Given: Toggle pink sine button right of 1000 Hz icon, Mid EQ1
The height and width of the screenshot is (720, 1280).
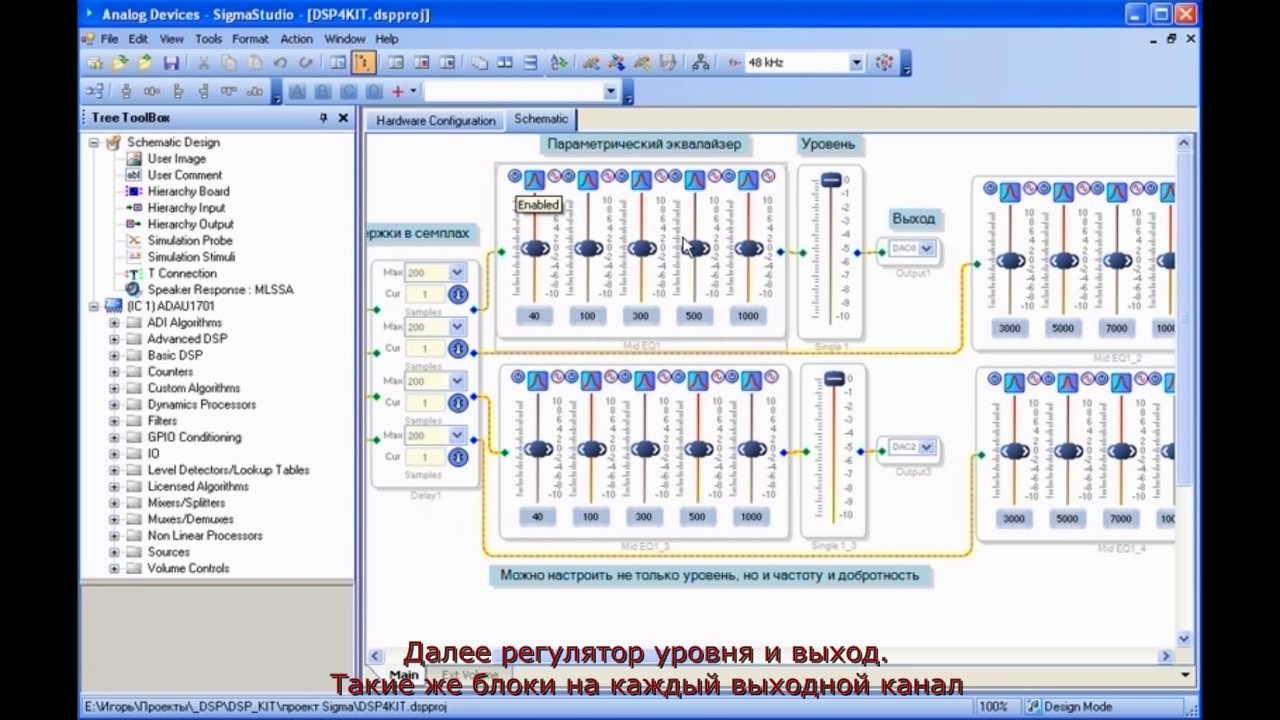Looking at the screenshot, I should (x=768, y=177).
